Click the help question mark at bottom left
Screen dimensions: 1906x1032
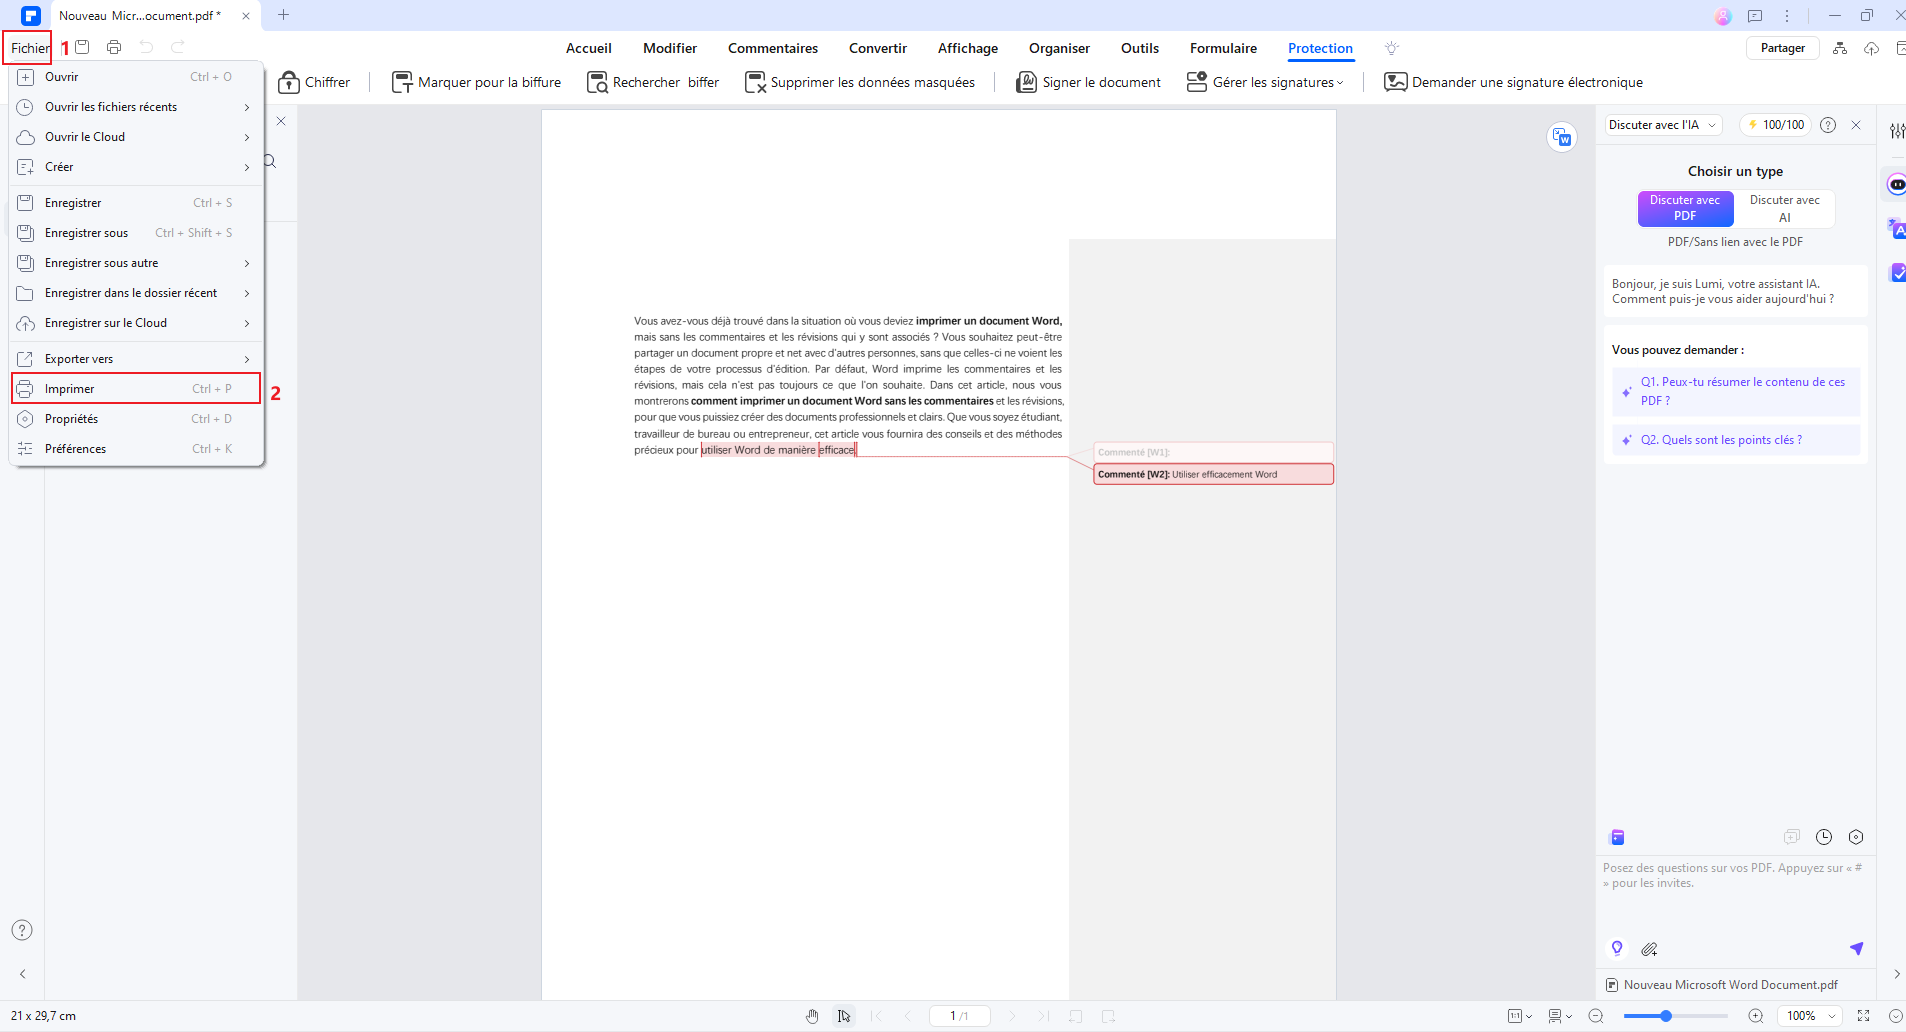(22, 930)
